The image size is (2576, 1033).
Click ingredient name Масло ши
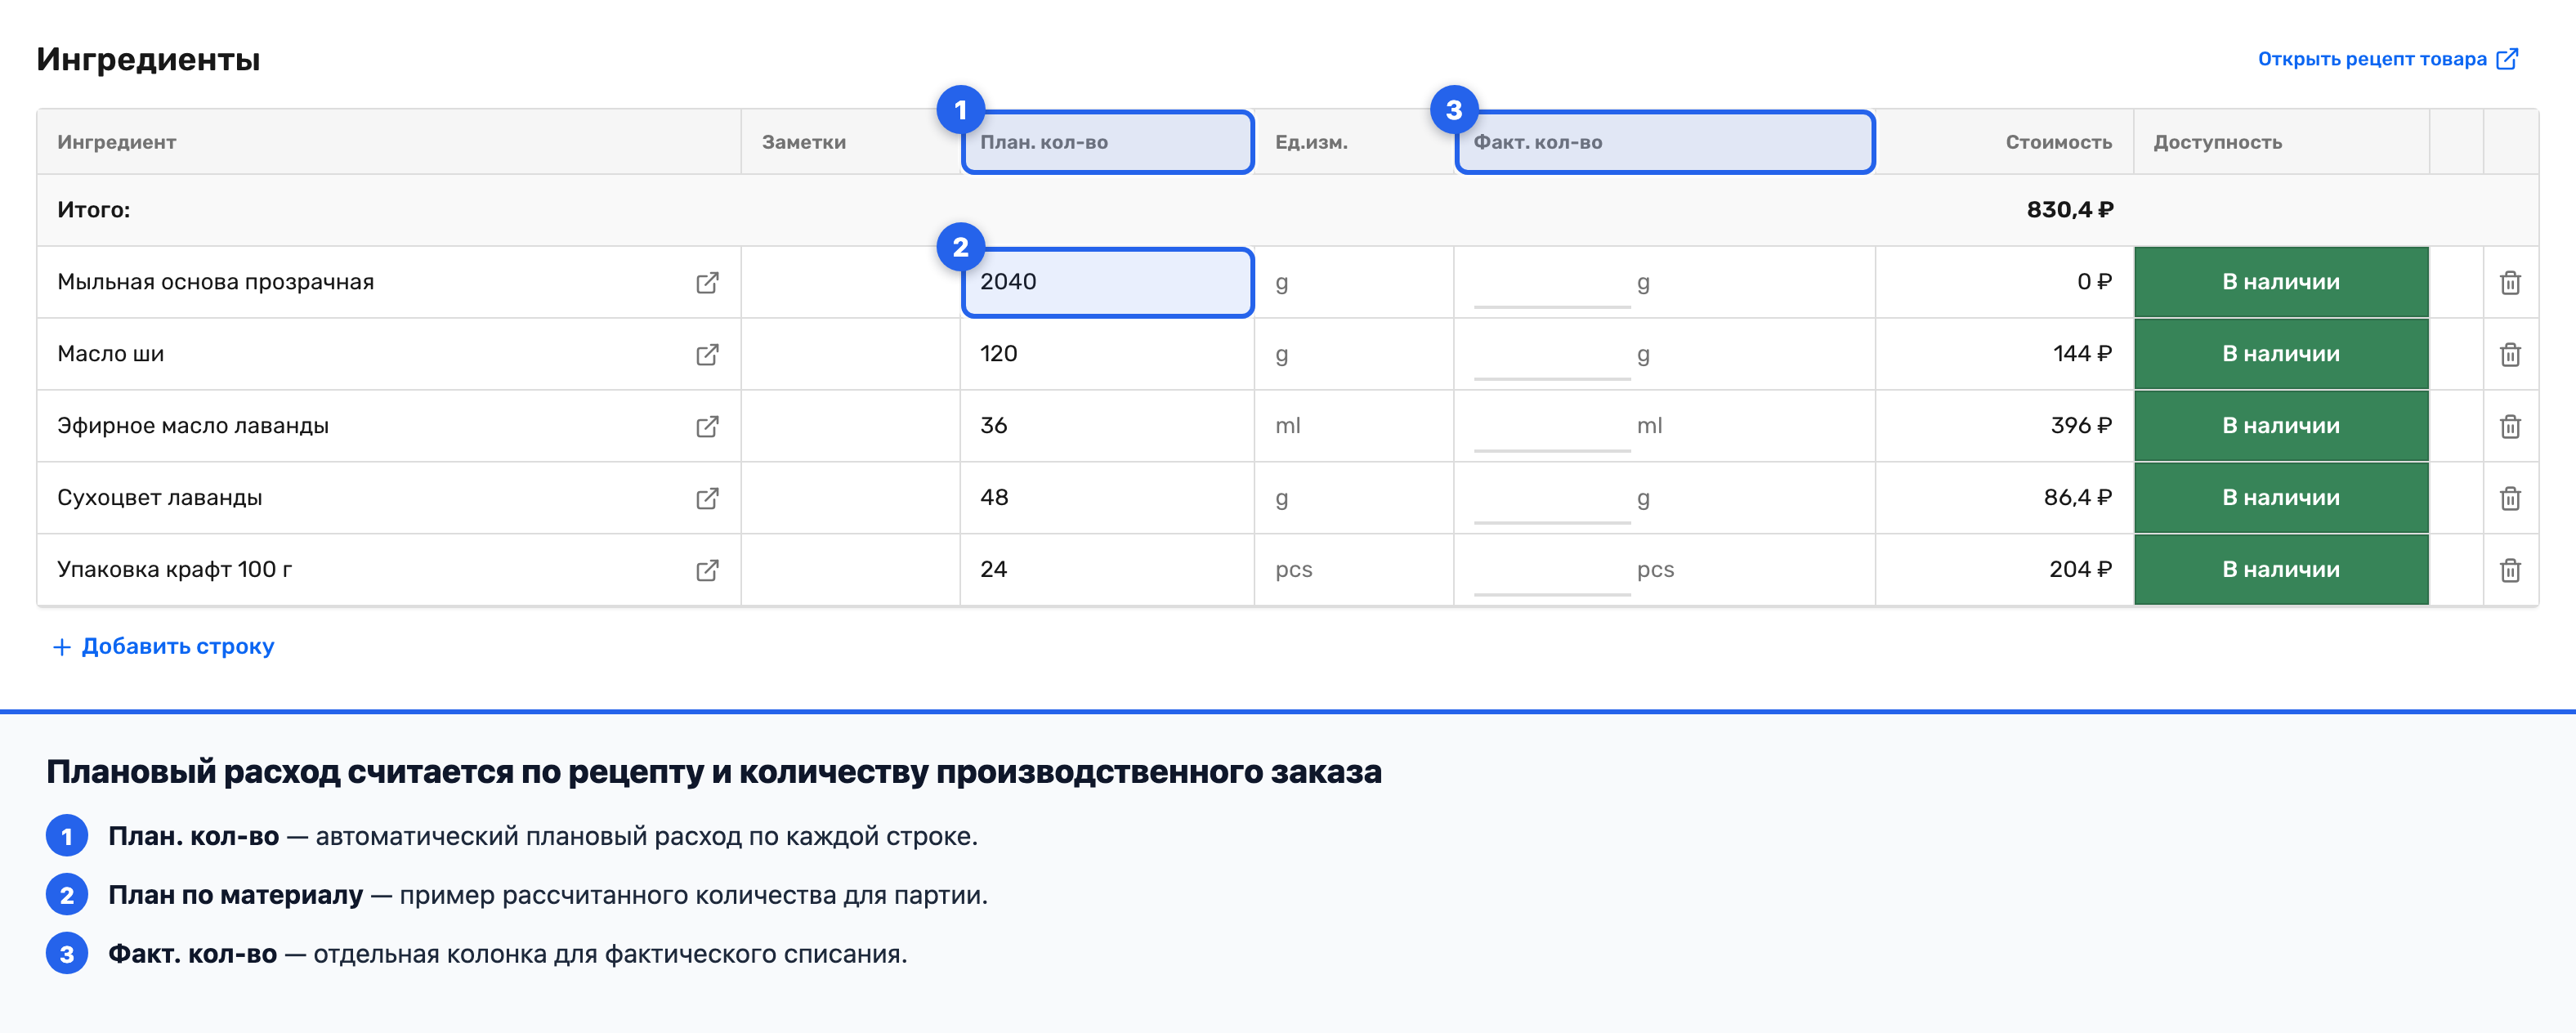point(110,354)
